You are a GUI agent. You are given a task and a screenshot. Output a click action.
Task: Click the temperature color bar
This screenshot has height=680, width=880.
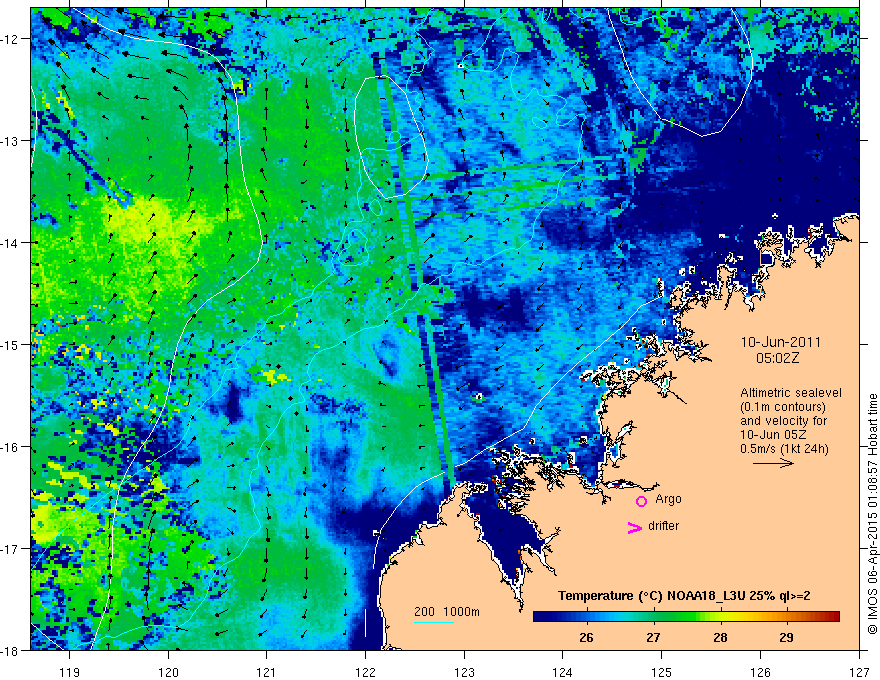click(686, 616)
